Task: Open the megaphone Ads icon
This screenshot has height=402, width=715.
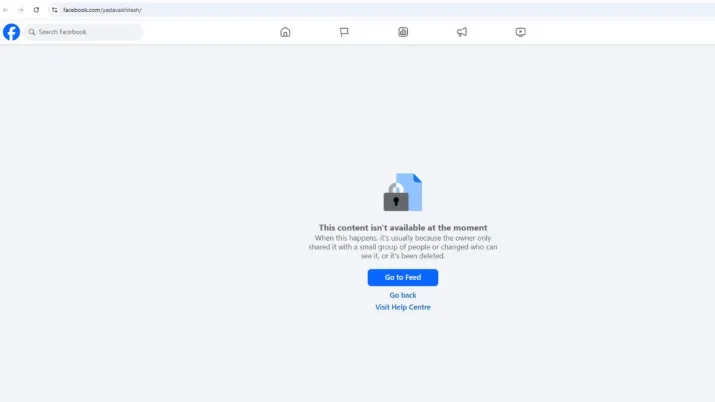Action: pos(462,32)
